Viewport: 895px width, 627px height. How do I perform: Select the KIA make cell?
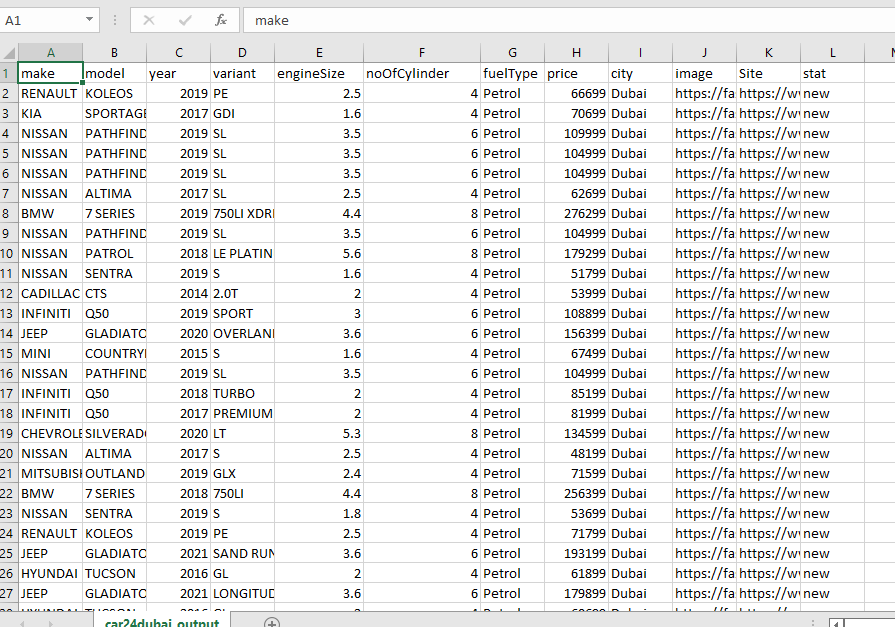pos(51,114)
